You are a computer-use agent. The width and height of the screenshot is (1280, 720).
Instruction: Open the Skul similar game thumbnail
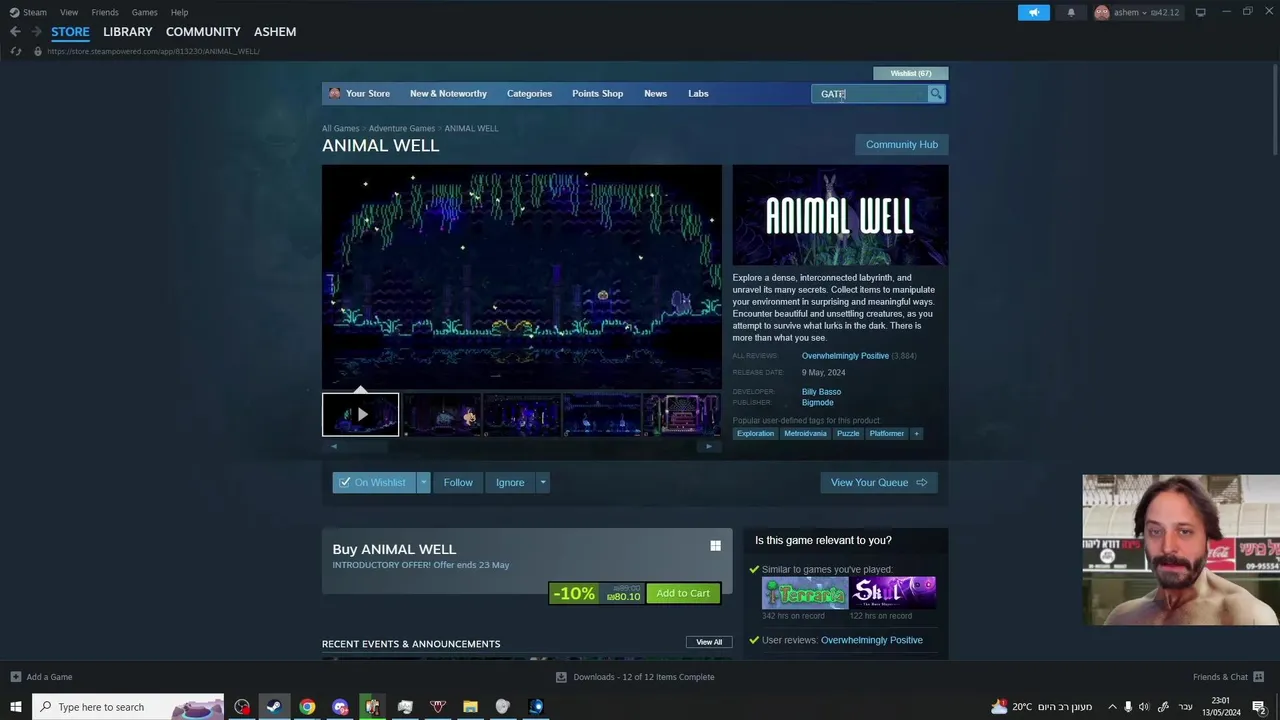[x=893, y=593]
